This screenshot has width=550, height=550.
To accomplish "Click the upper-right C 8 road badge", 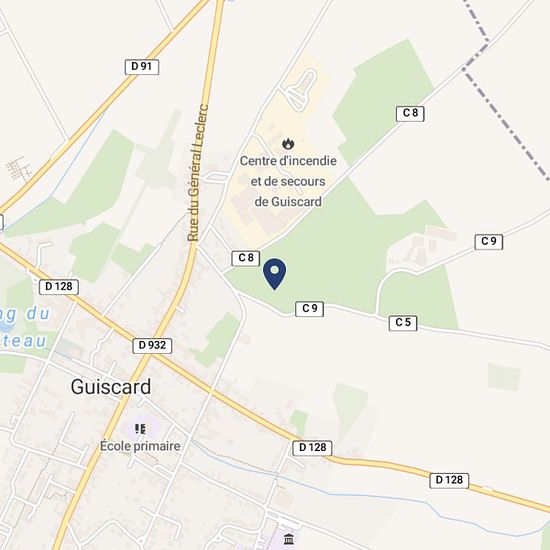I will click(410, 113).
